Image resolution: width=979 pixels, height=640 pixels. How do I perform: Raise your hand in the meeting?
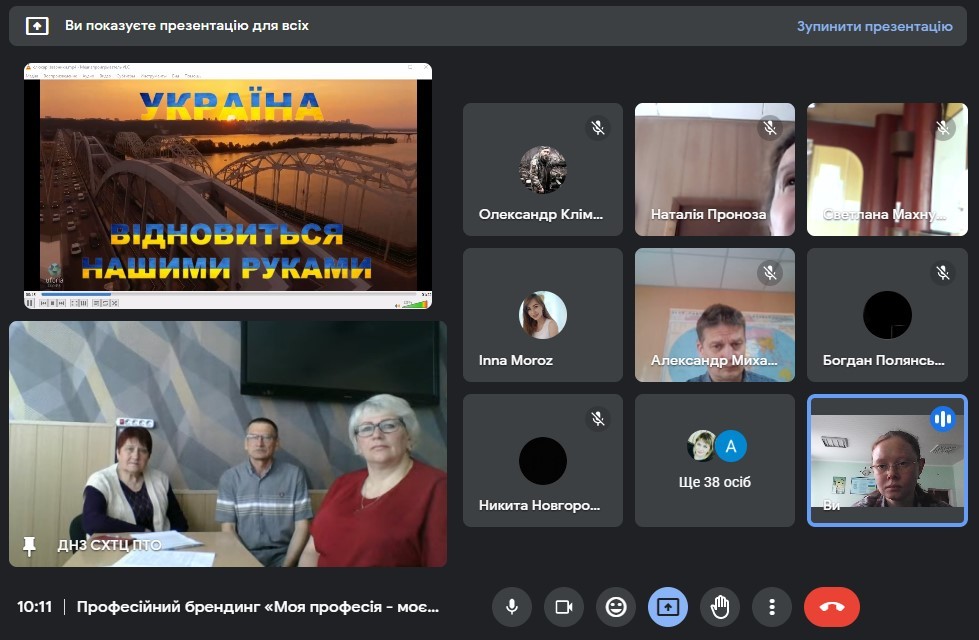click(x=720, y=607)
